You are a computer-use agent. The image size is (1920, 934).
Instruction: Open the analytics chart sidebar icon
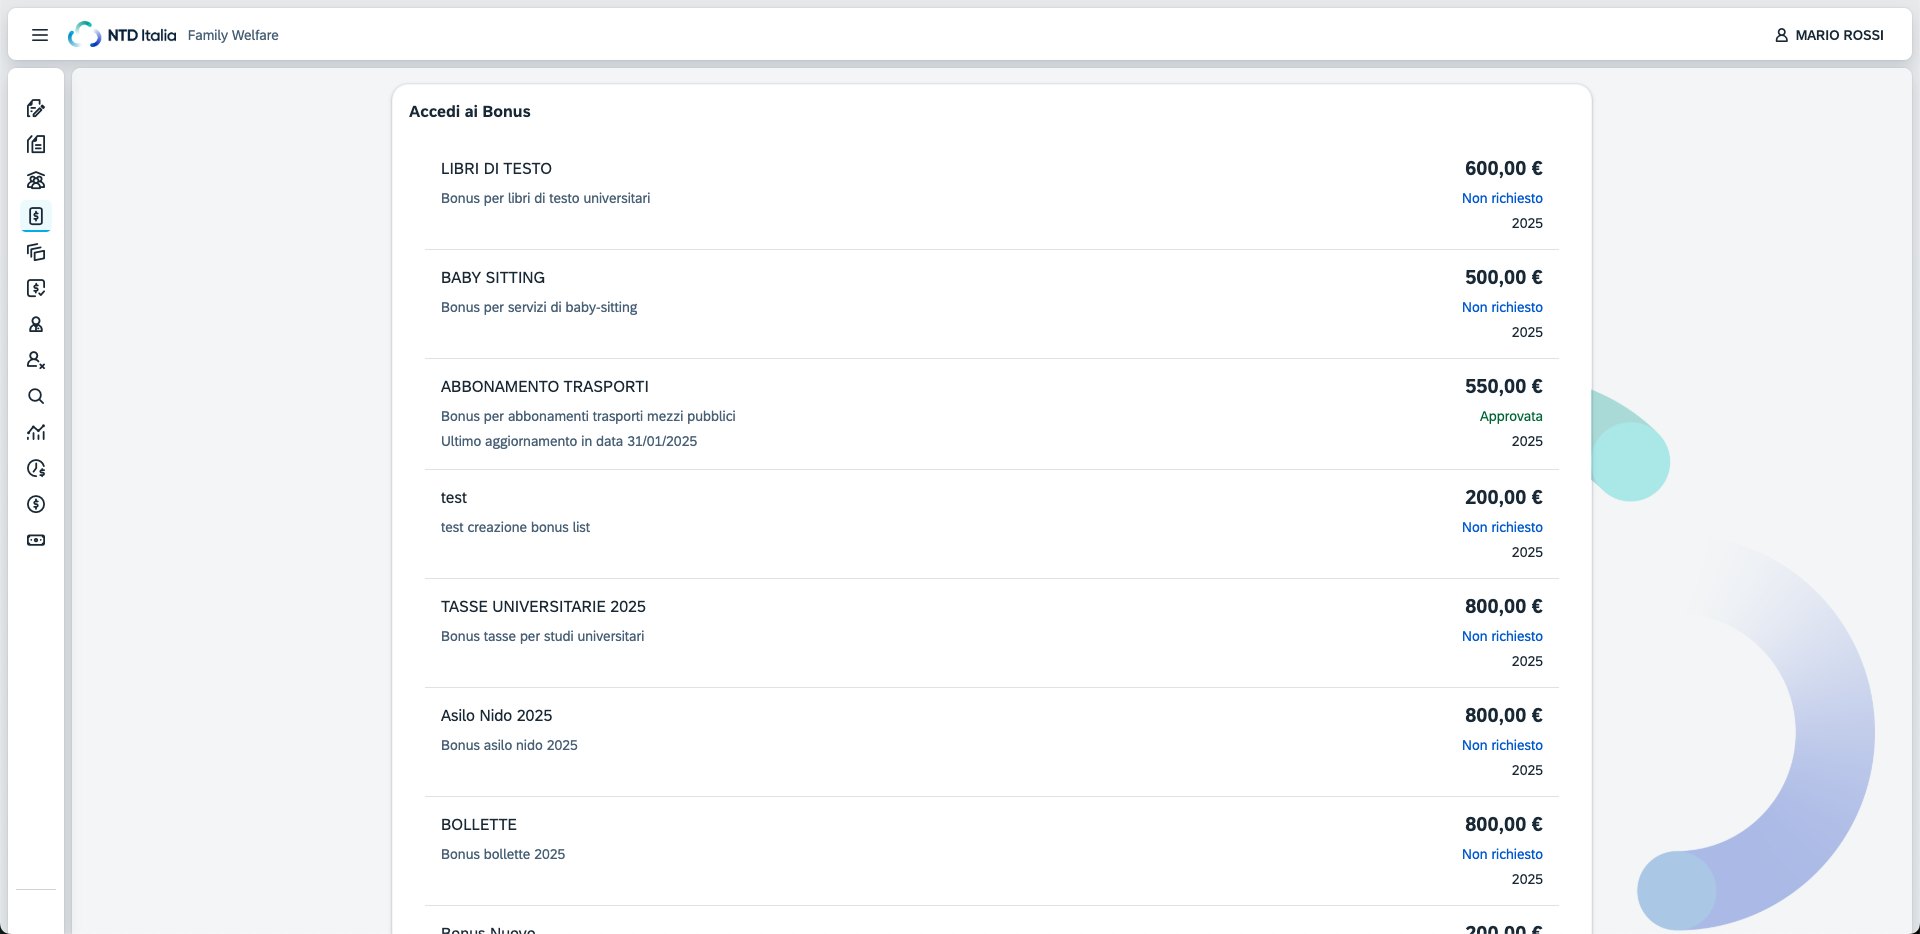[x=36, y=432]
